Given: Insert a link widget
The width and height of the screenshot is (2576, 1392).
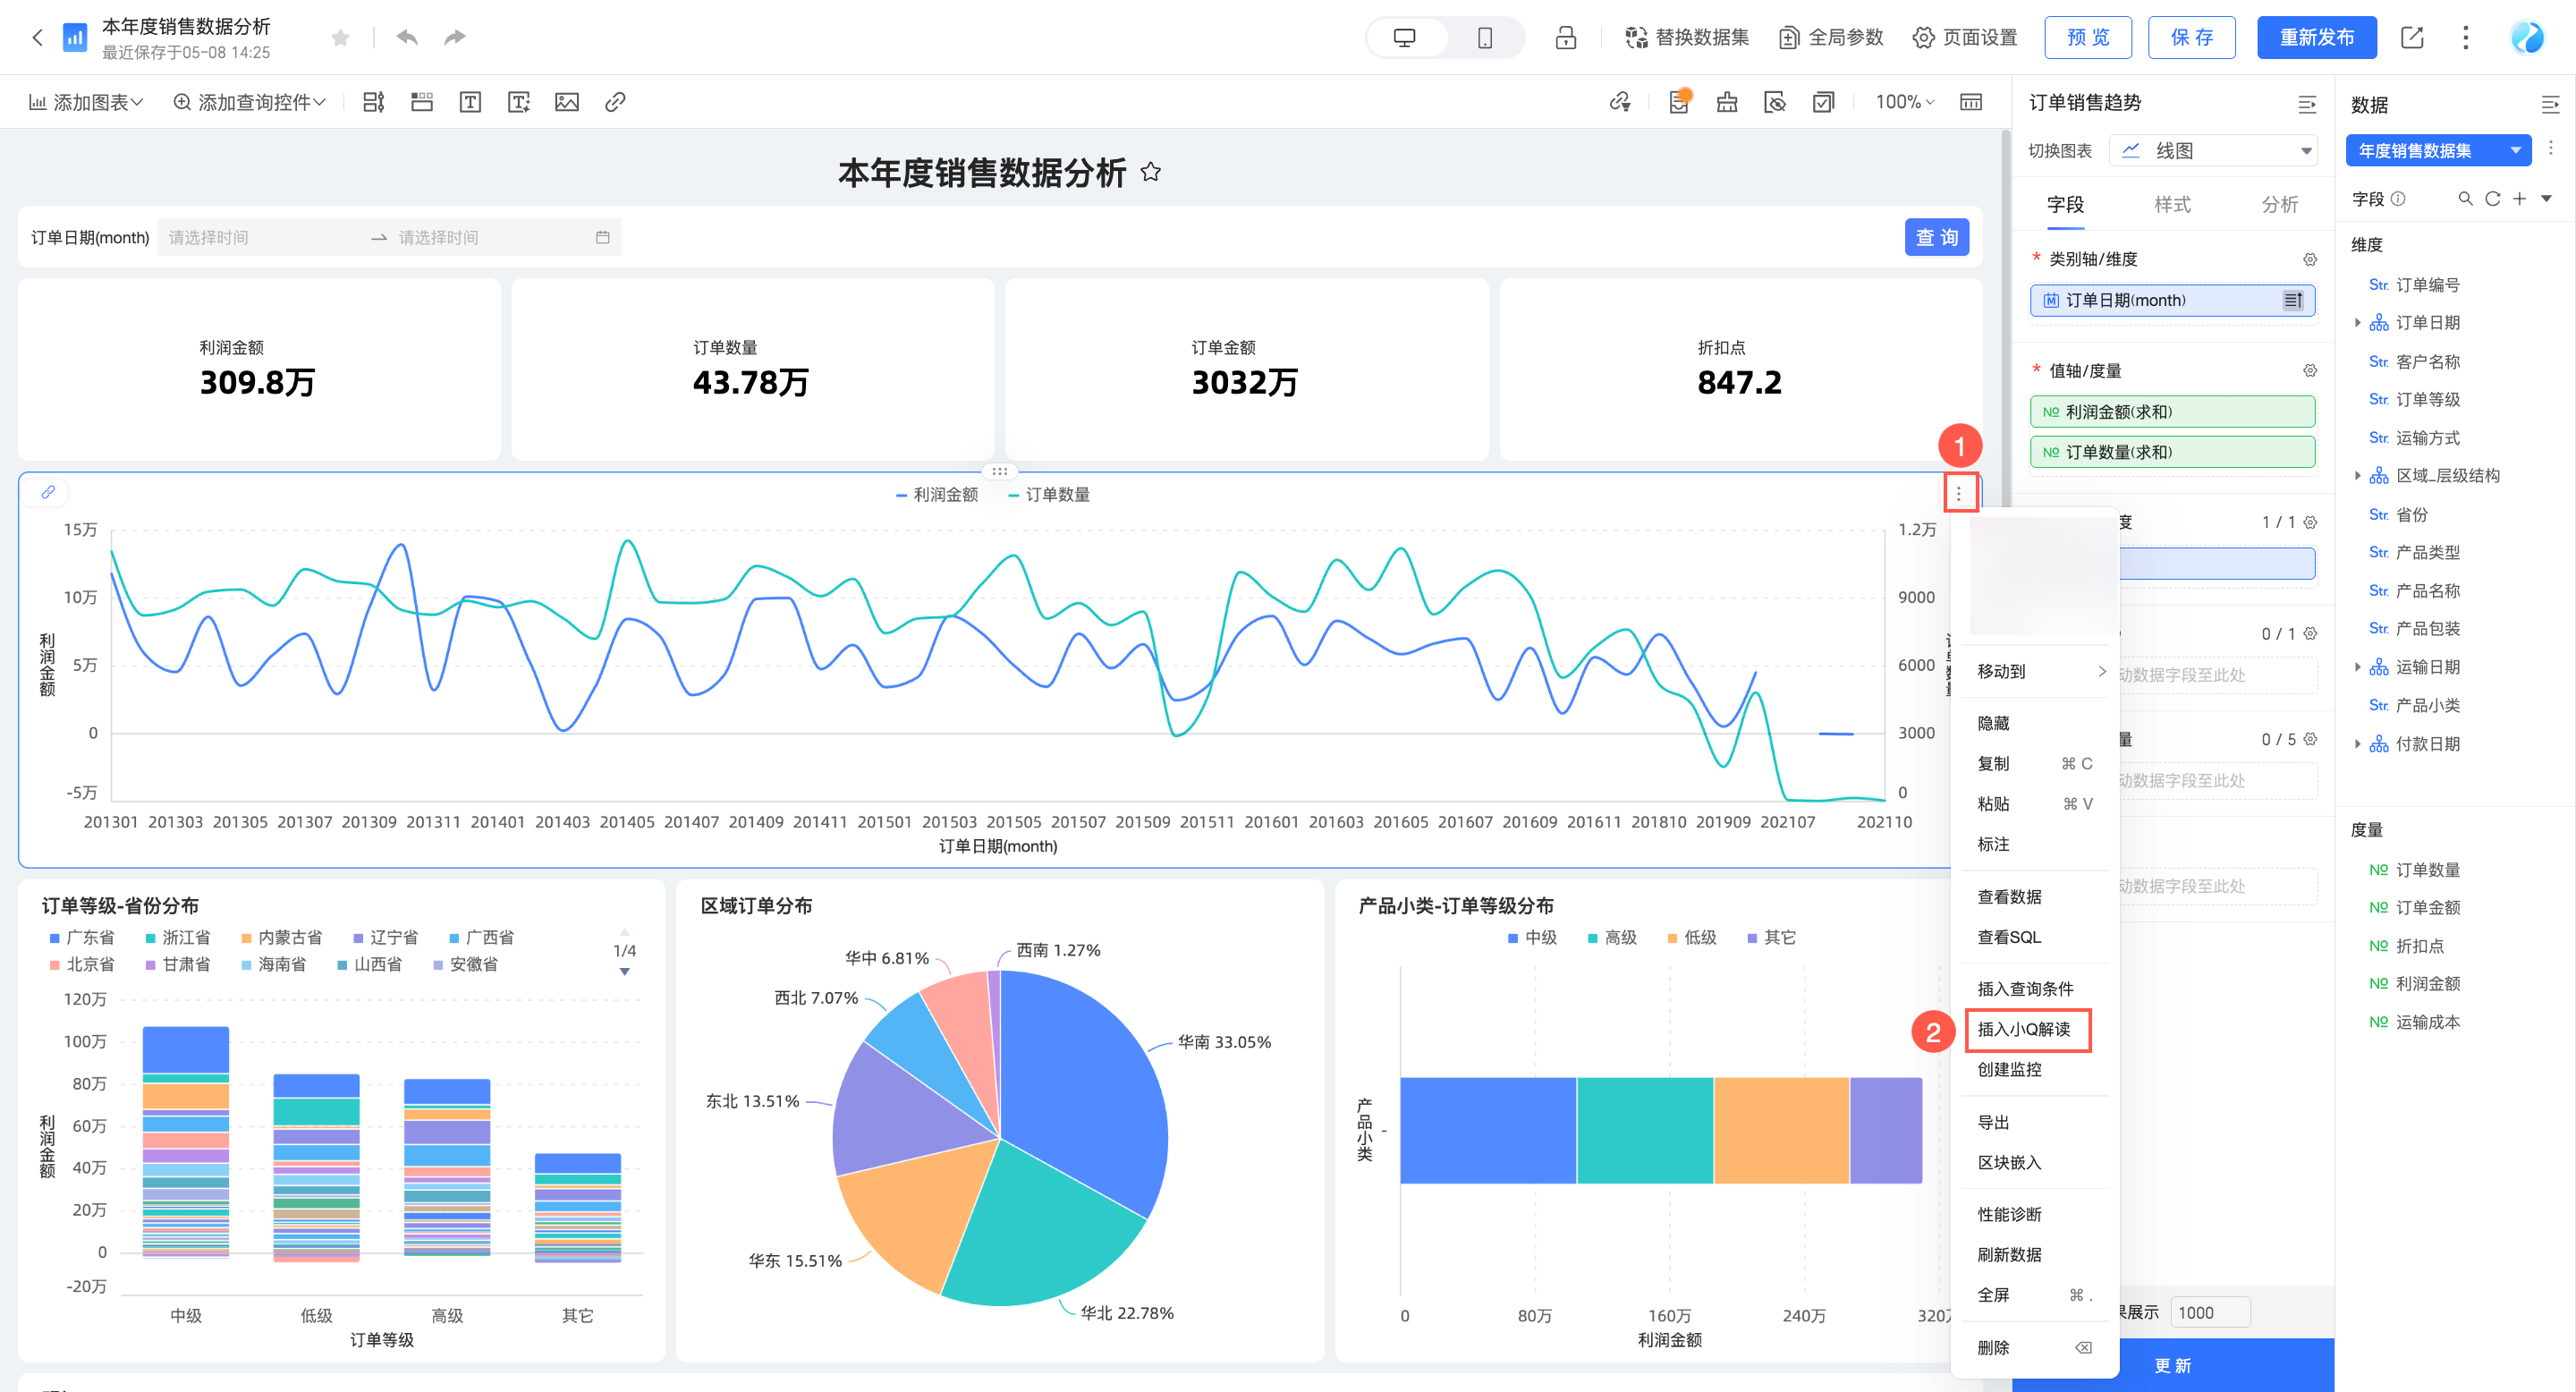Looking at the screenshot, I should tap(615, 102).
